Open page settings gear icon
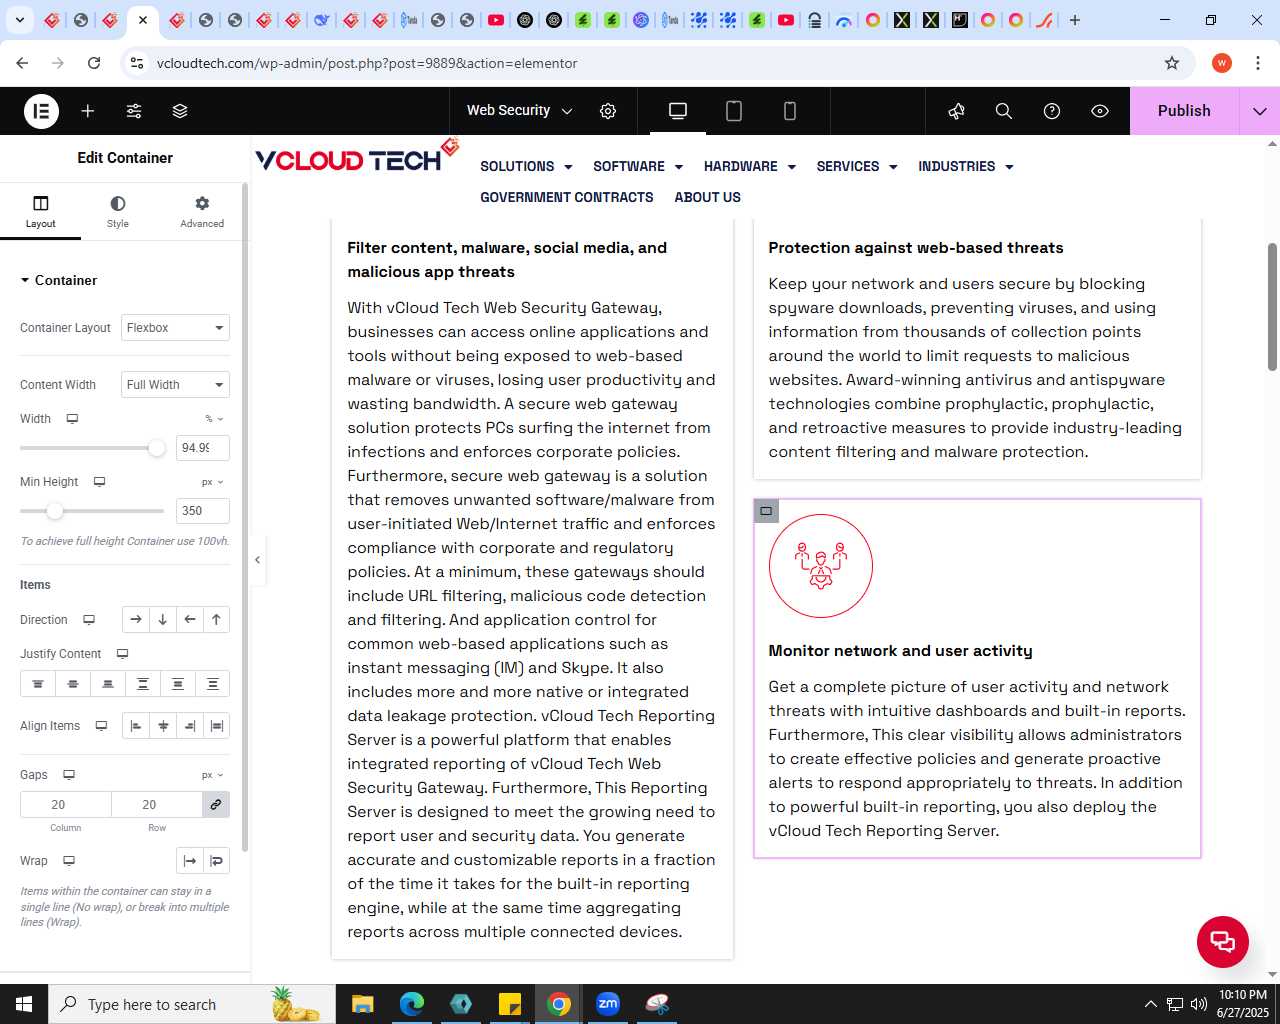 click(608, 111)
